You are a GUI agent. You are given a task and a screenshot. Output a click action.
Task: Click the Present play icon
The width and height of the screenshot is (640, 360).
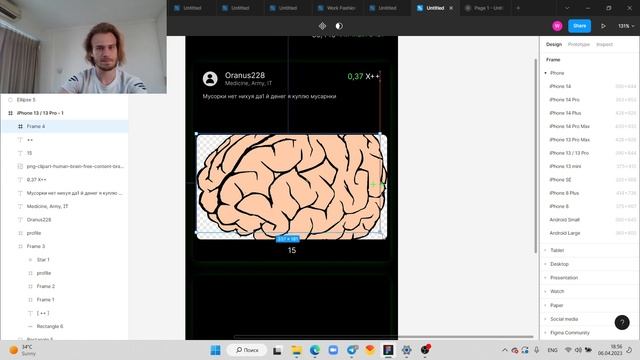pyautogui.click(x=603, y=26)
